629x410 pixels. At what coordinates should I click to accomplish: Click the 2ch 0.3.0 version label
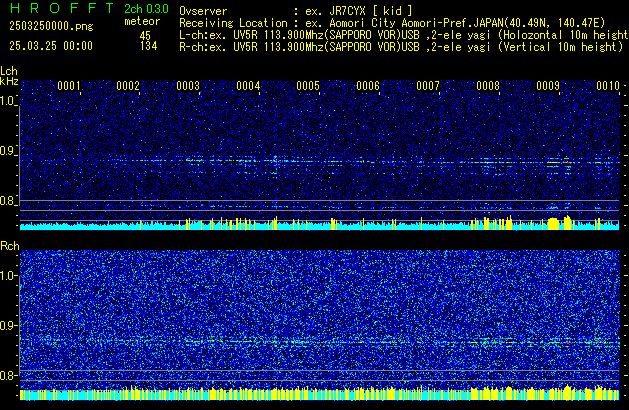point(146,9)
